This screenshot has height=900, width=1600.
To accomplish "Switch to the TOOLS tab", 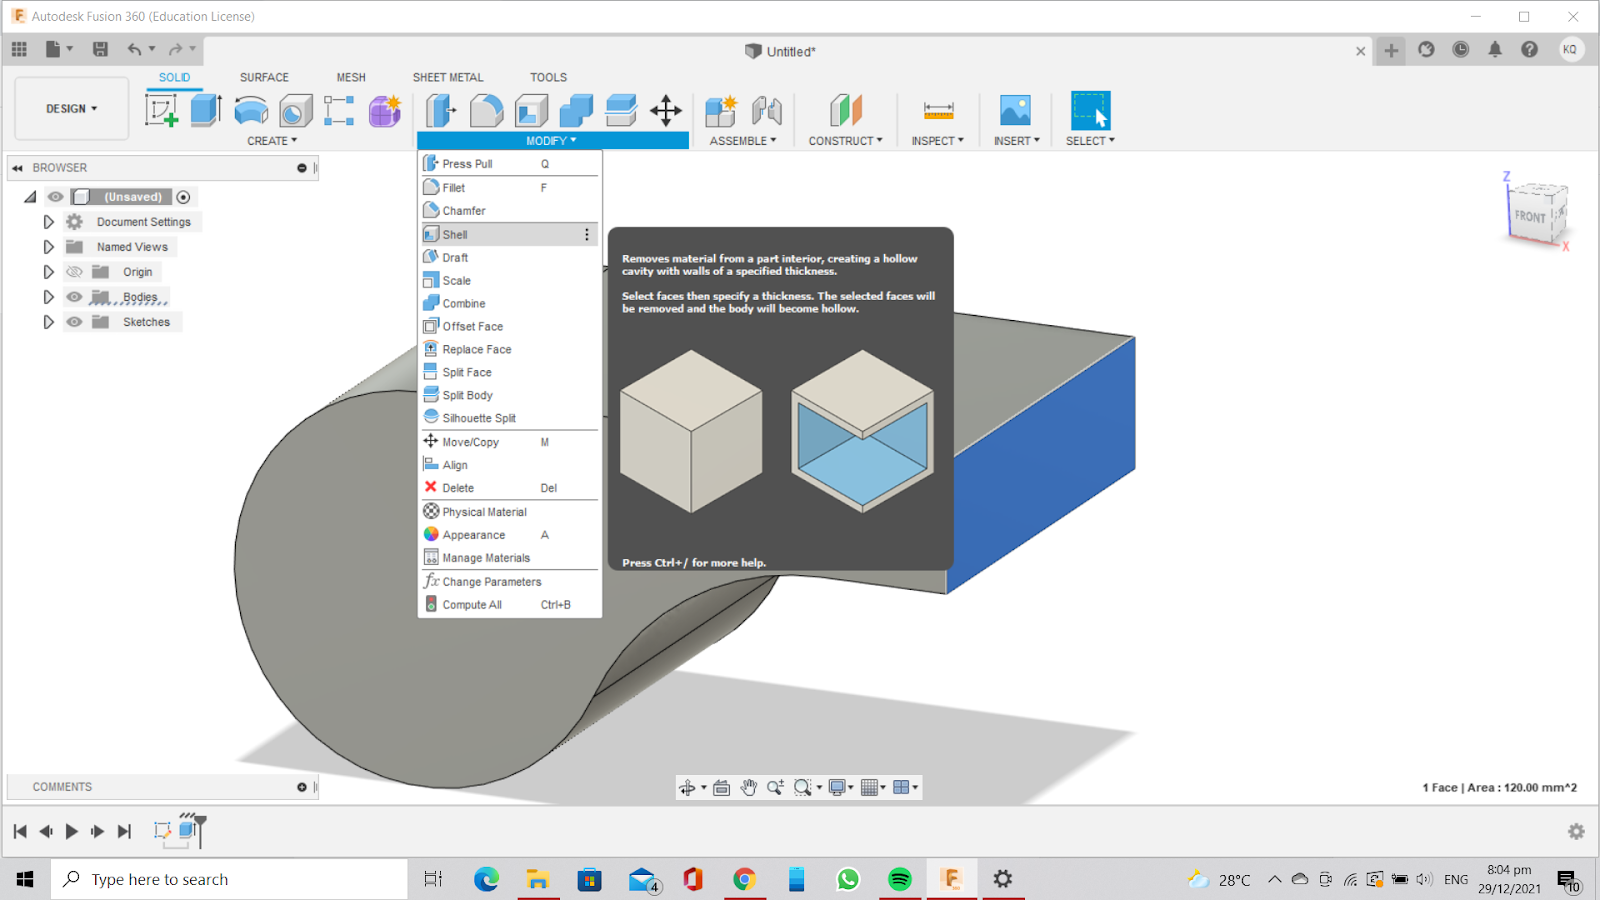I will point(548,77).
